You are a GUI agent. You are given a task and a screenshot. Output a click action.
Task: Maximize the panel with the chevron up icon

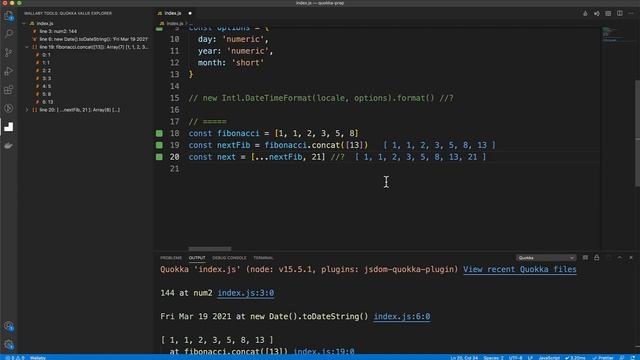620,258
